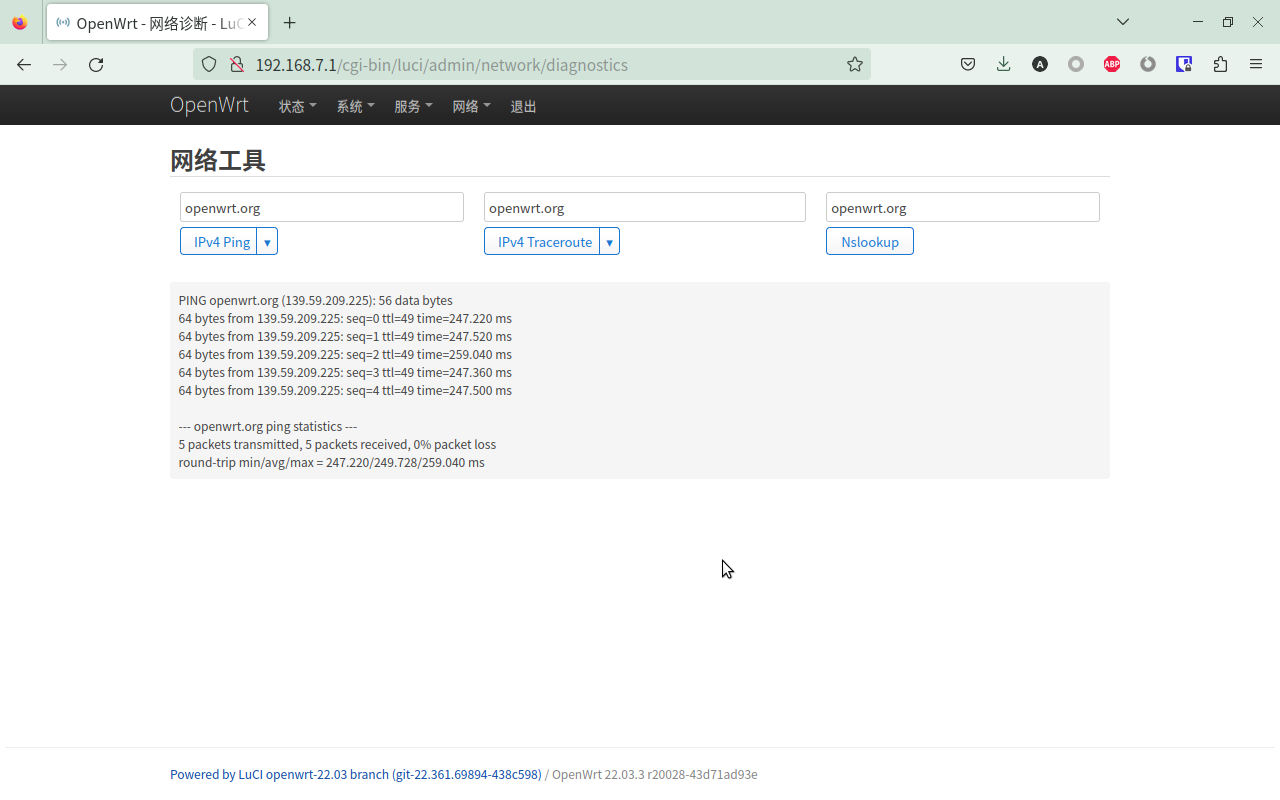This screenshot has height=800, width=1280.
Task: Open the Downloads panel
Action: pyautogui.click(x=1004, y=64)
